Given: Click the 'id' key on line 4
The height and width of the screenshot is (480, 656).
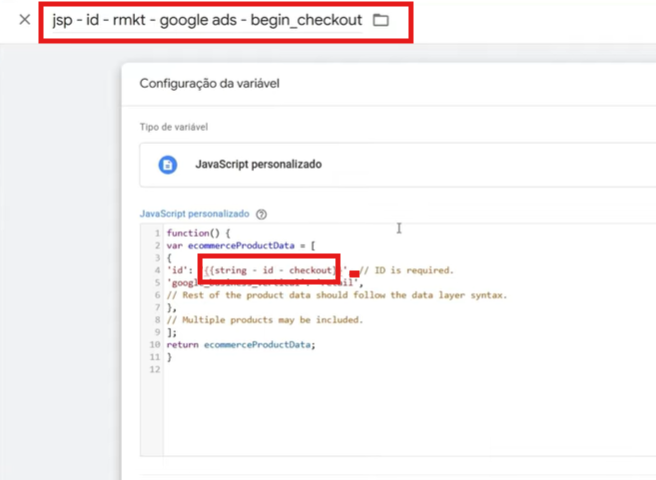Looking at the screenshot, I should (177, 270).
